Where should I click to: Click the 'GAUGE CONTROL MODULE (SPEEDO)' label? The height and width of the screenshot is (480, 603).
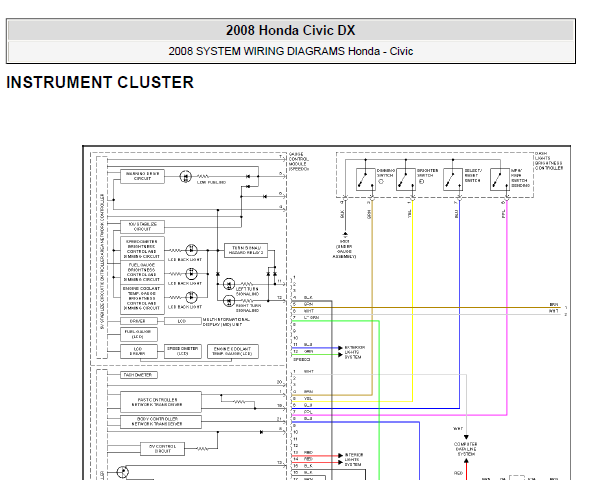pos(299,161)
